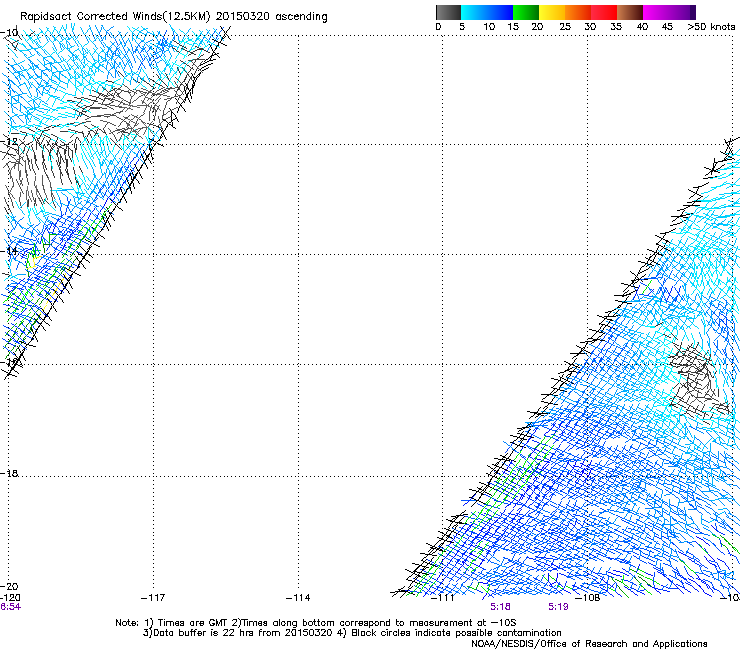This screenshot has width=740, height=650.
Task: Click the purple time stamp 5:18
Action: 500,607
